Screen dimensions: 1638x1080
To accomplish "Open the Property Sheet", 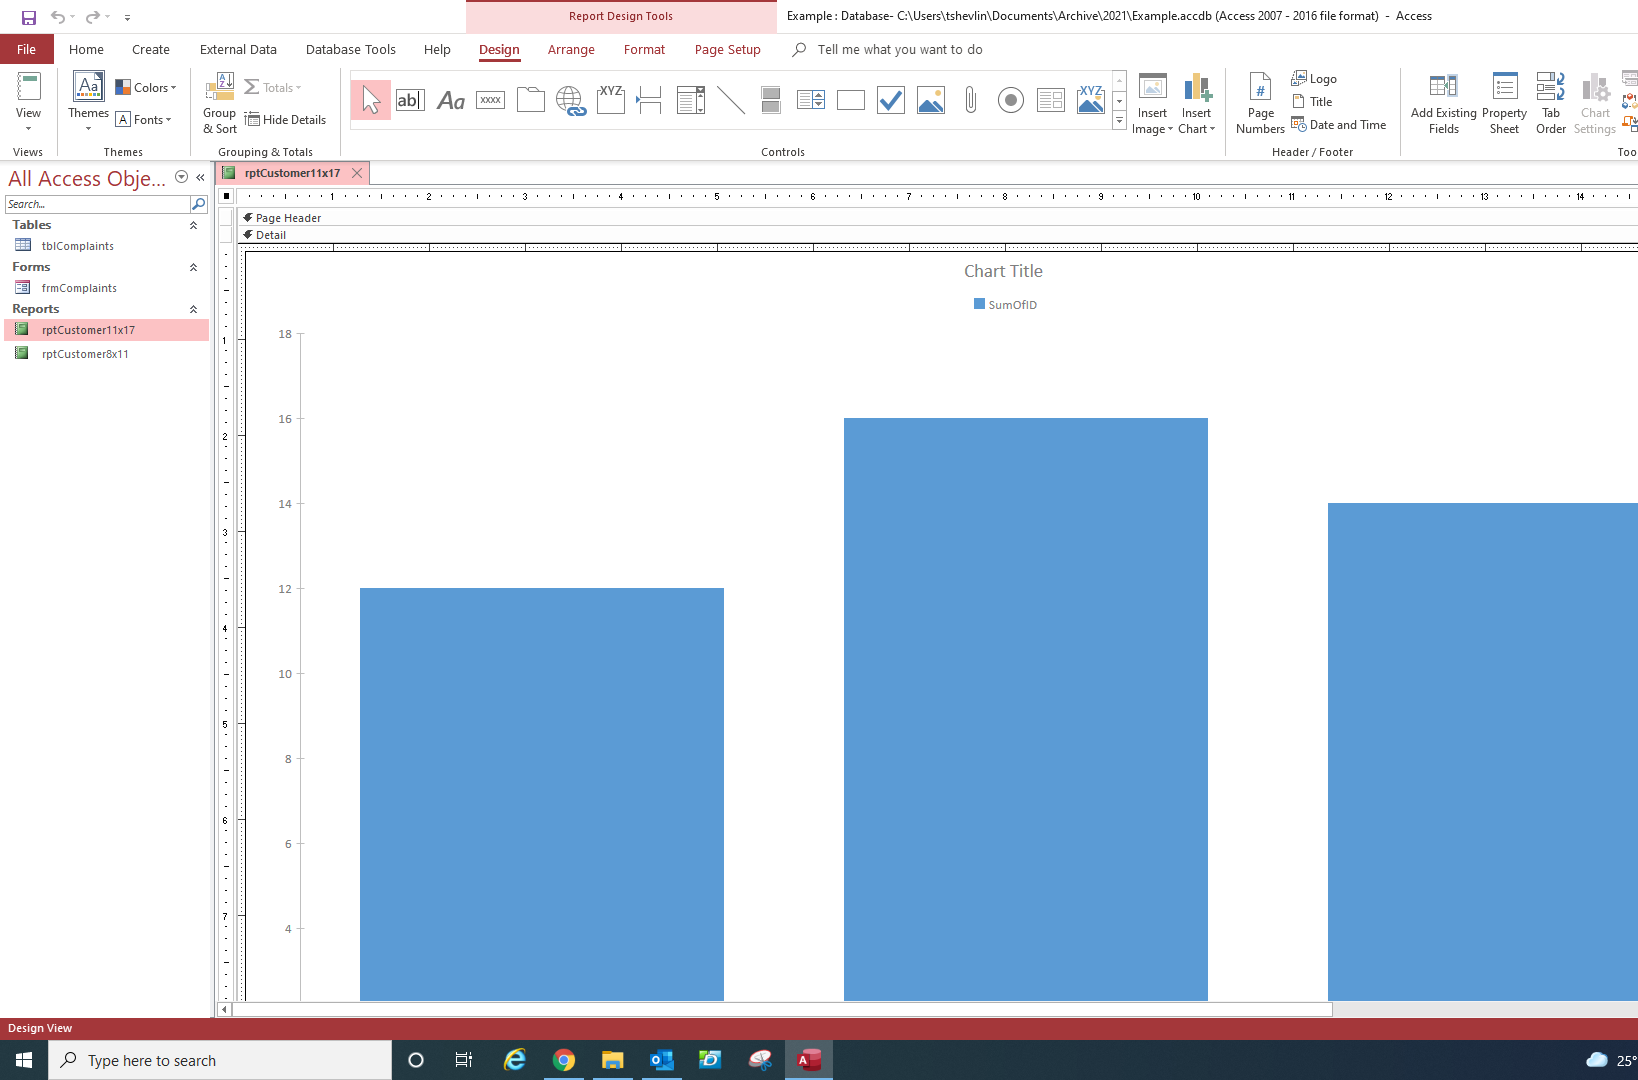I will 1504,102.
